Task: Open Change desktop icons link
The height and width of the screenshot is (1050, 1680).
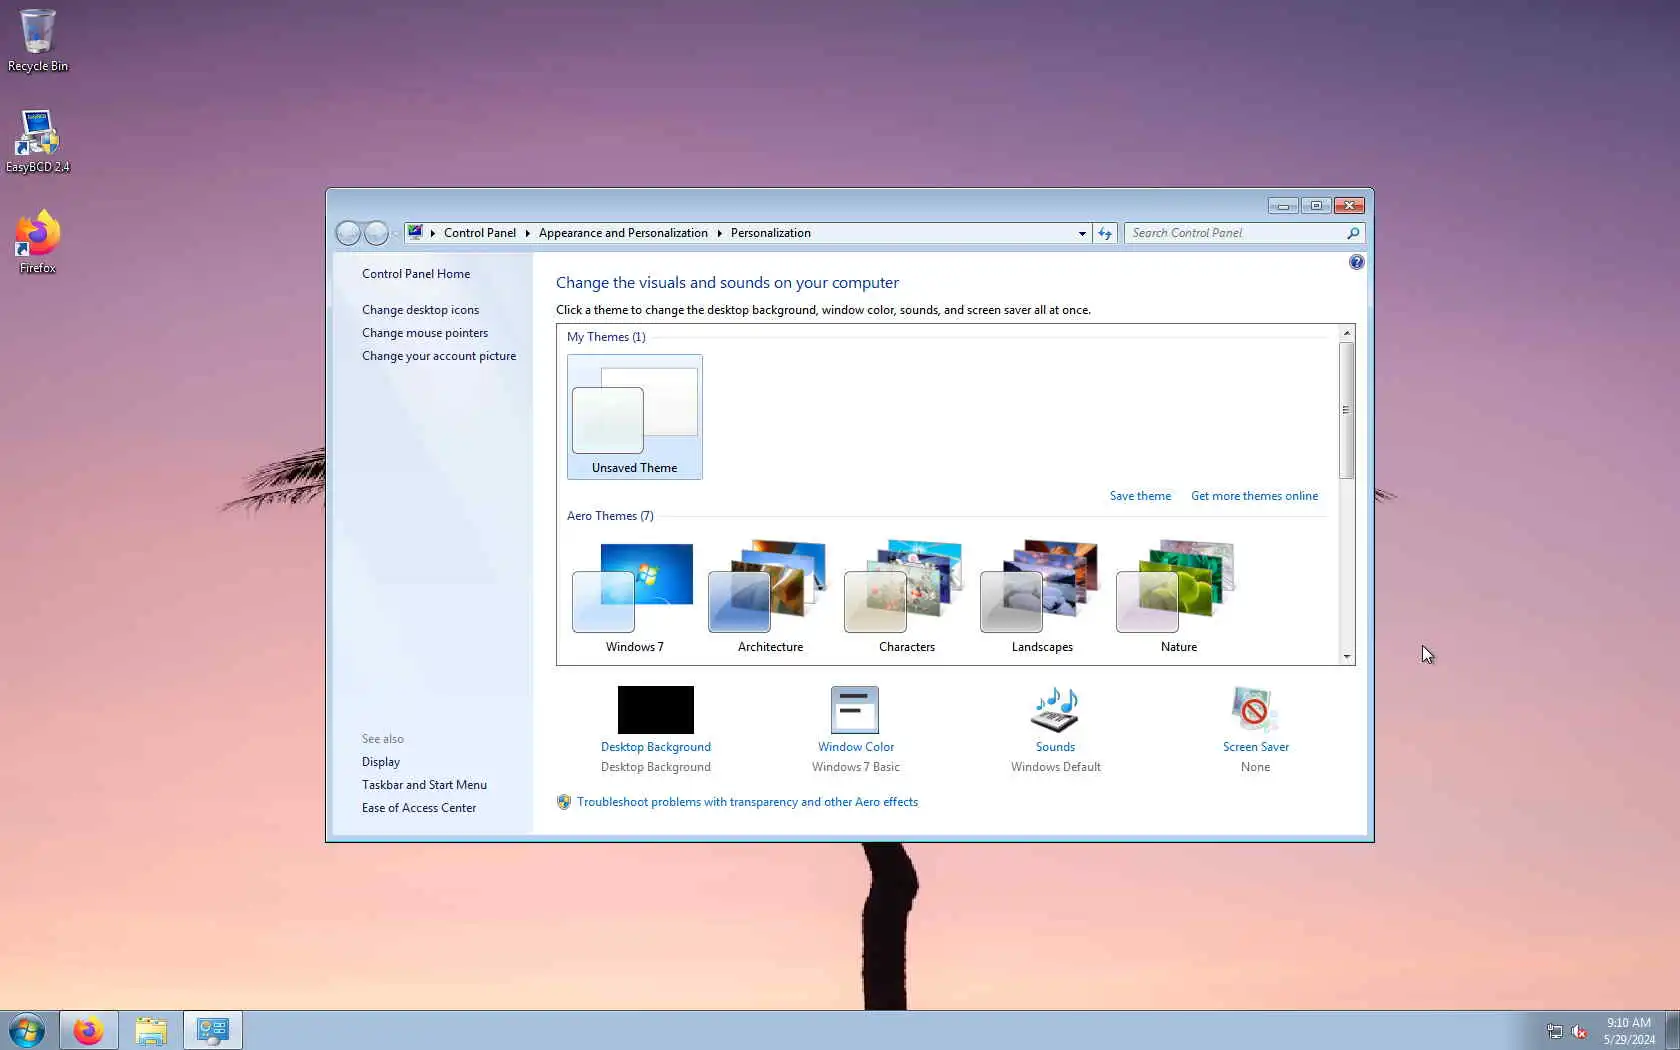Action: [420, 310]
